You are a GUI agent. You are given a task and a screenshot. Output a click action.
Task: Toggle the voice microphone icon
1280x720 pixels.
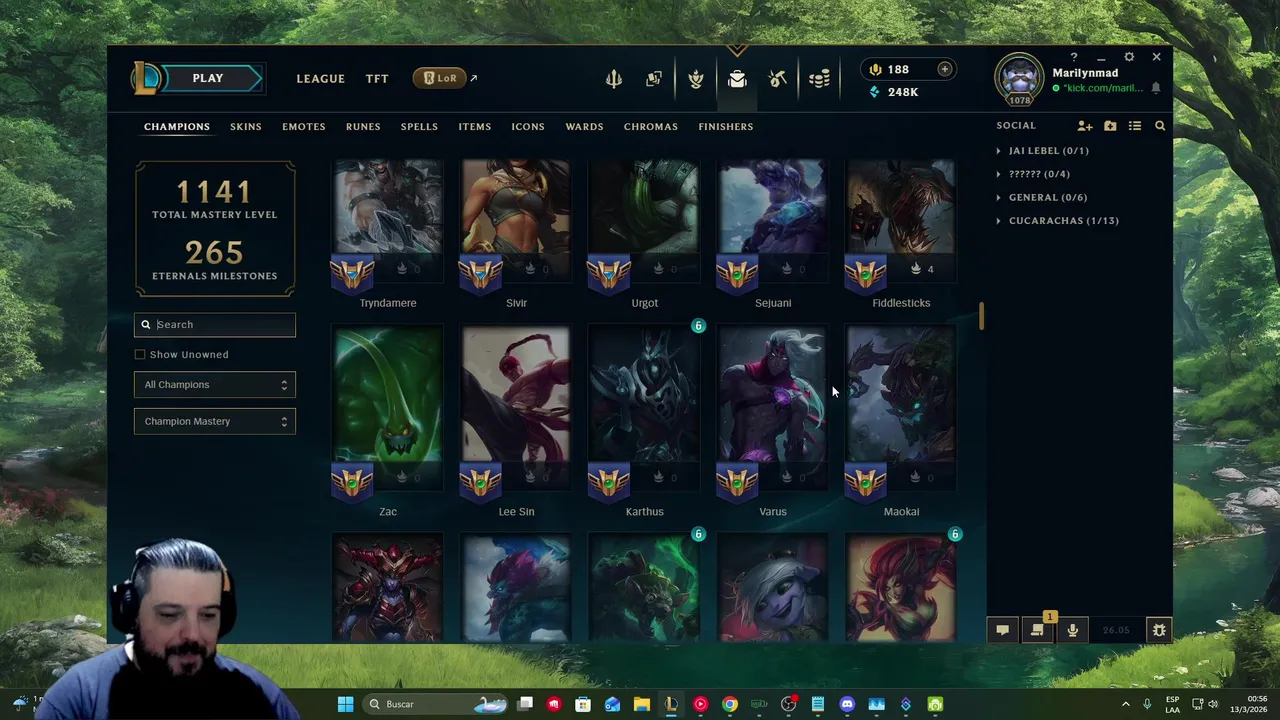(x=1072, y=630)
